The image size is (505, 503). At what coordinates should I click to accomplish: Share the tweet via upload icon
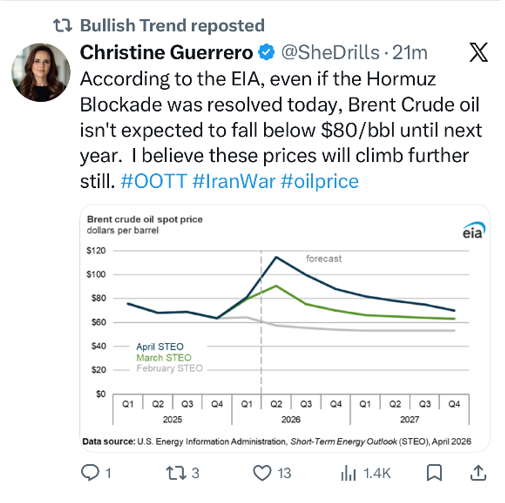478,473
